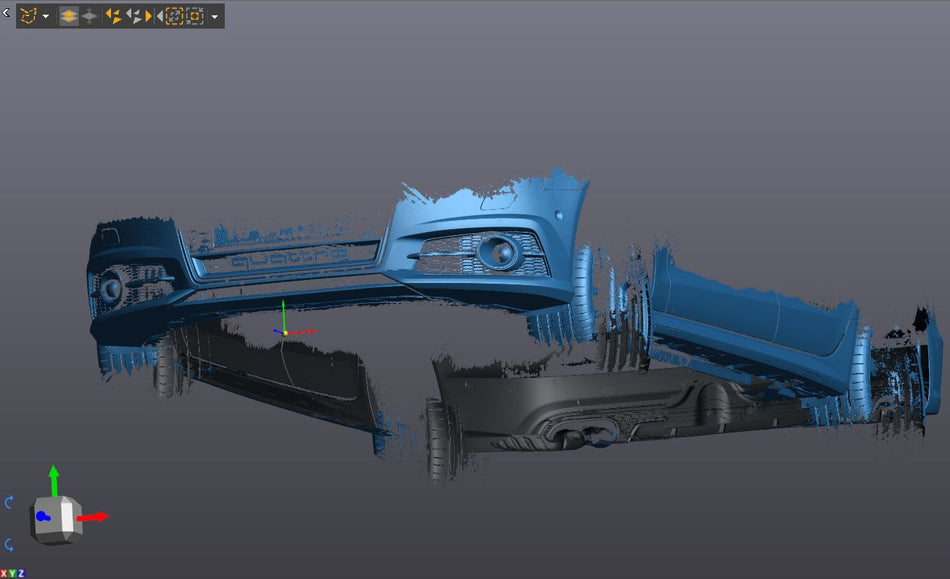The height and width of the screenshot is (579, 950).
Task: Click the lower blue rotate arrow
Action: pos(10,545)
